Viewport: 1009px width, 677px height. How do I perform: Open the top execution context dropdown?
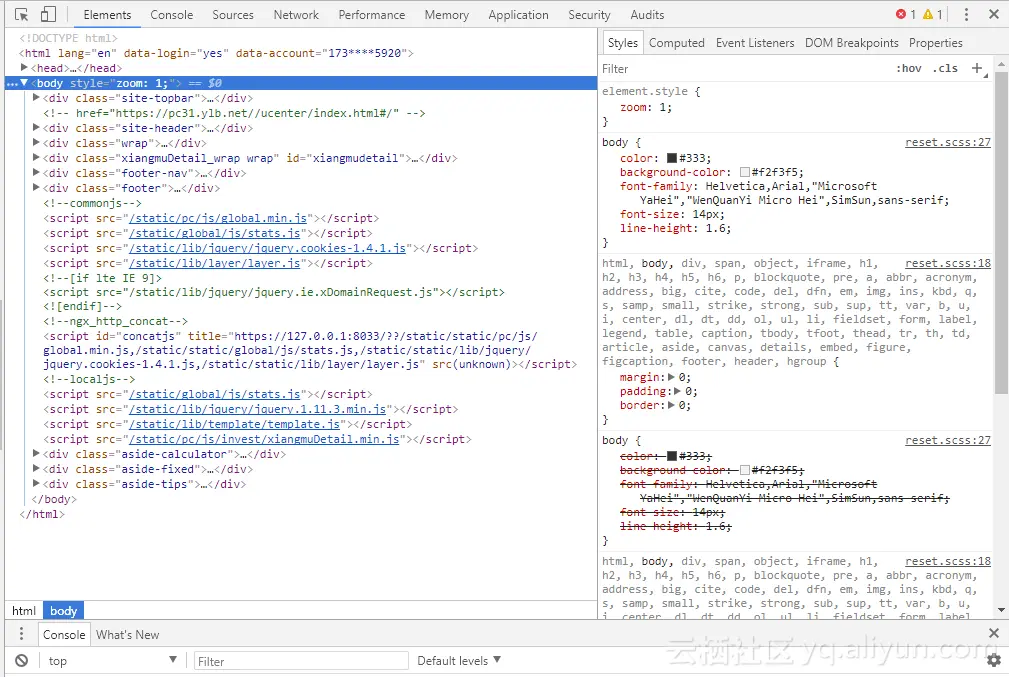112,661
